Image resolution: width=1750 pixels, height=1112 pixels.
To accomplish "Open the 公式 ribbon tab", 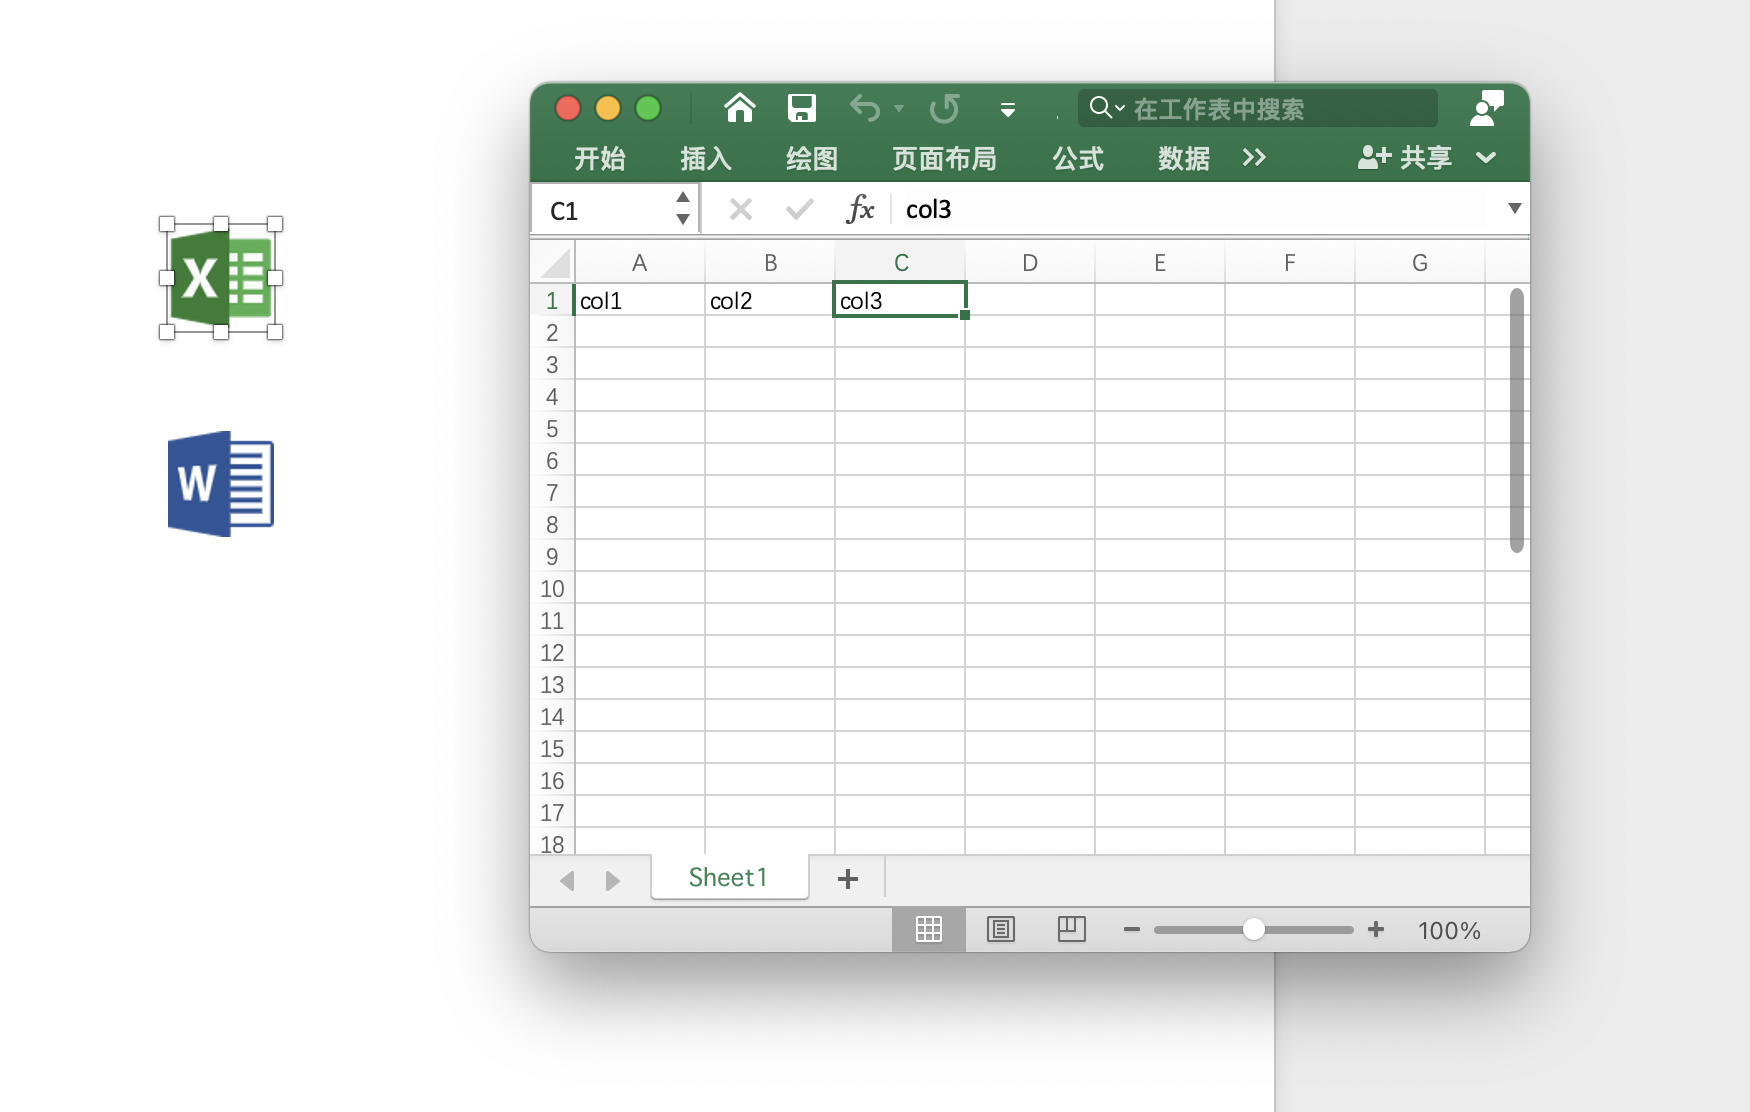I will [x=1077, y=158].
